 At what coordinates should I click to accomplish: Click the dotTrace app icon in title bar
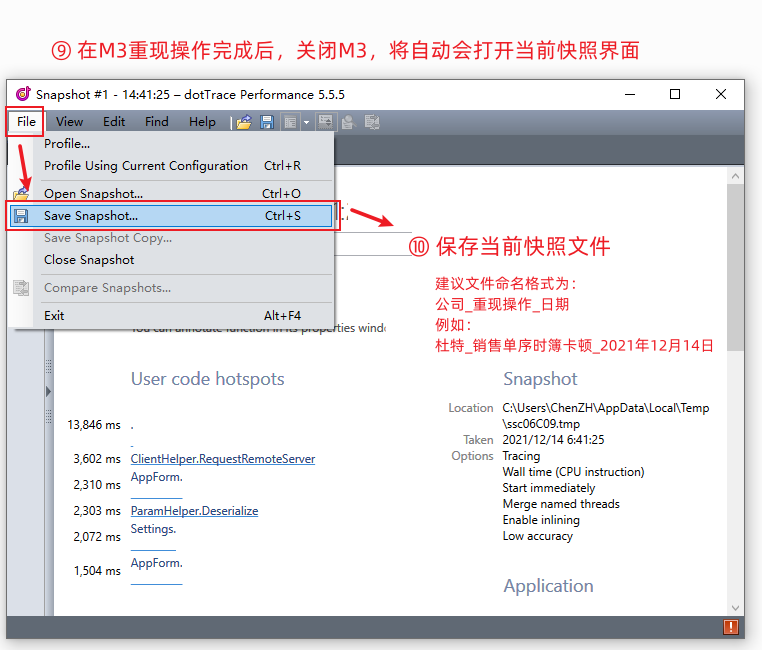(x=23, y=94)
